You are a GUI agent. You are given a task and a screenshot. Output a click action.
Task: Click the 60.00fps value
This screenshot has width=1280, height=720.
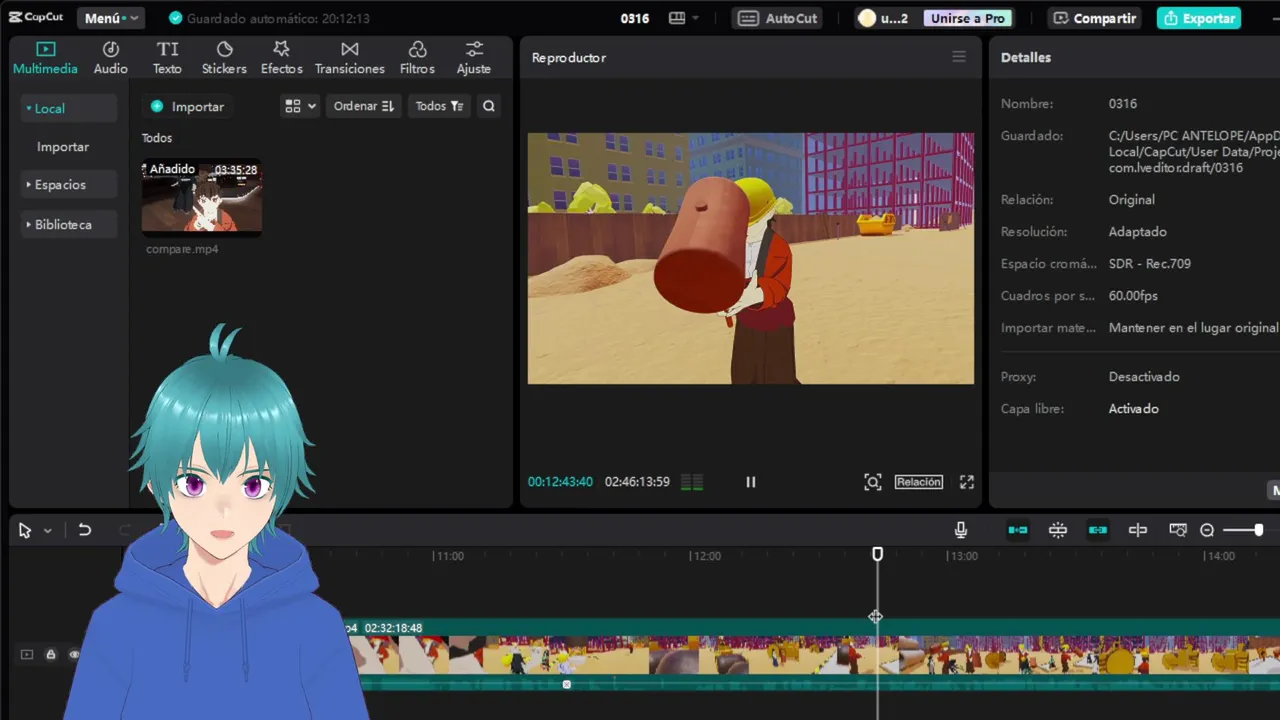[1133, 296]
